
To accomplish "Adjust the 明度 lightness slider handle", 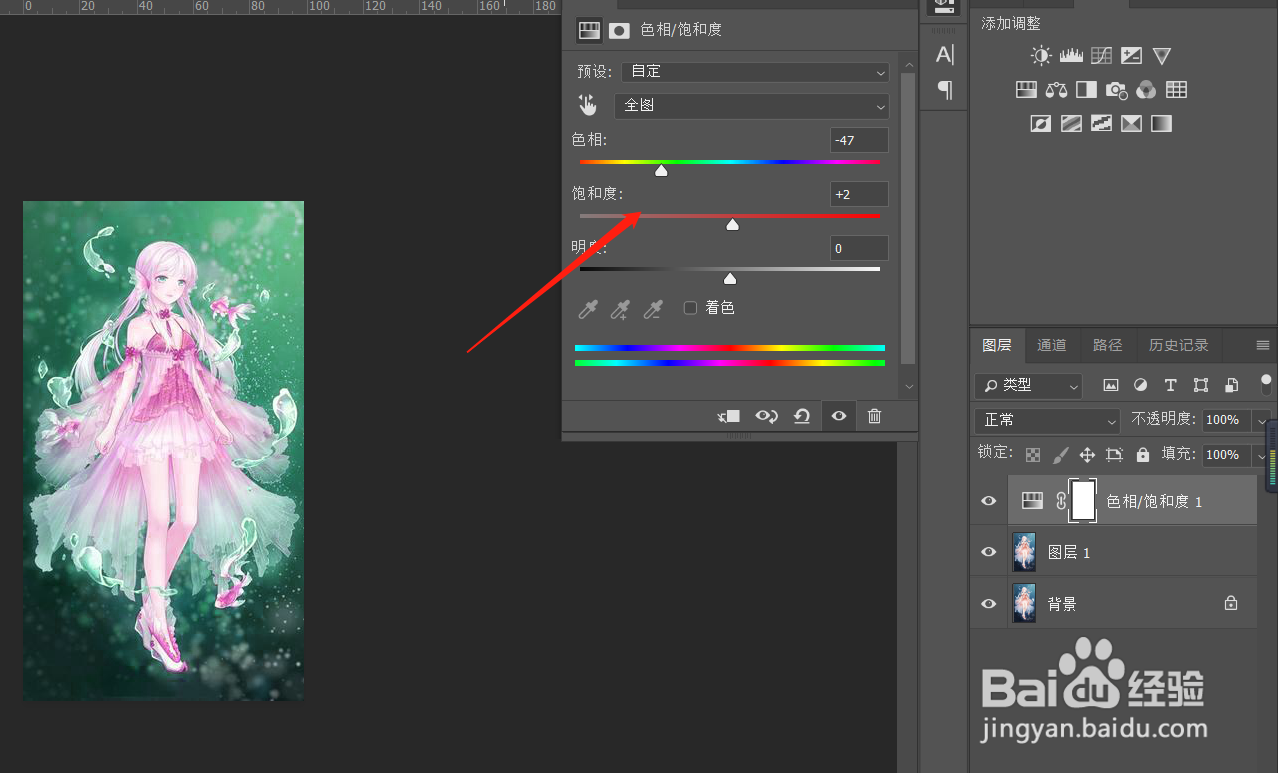I will (730, 279).
